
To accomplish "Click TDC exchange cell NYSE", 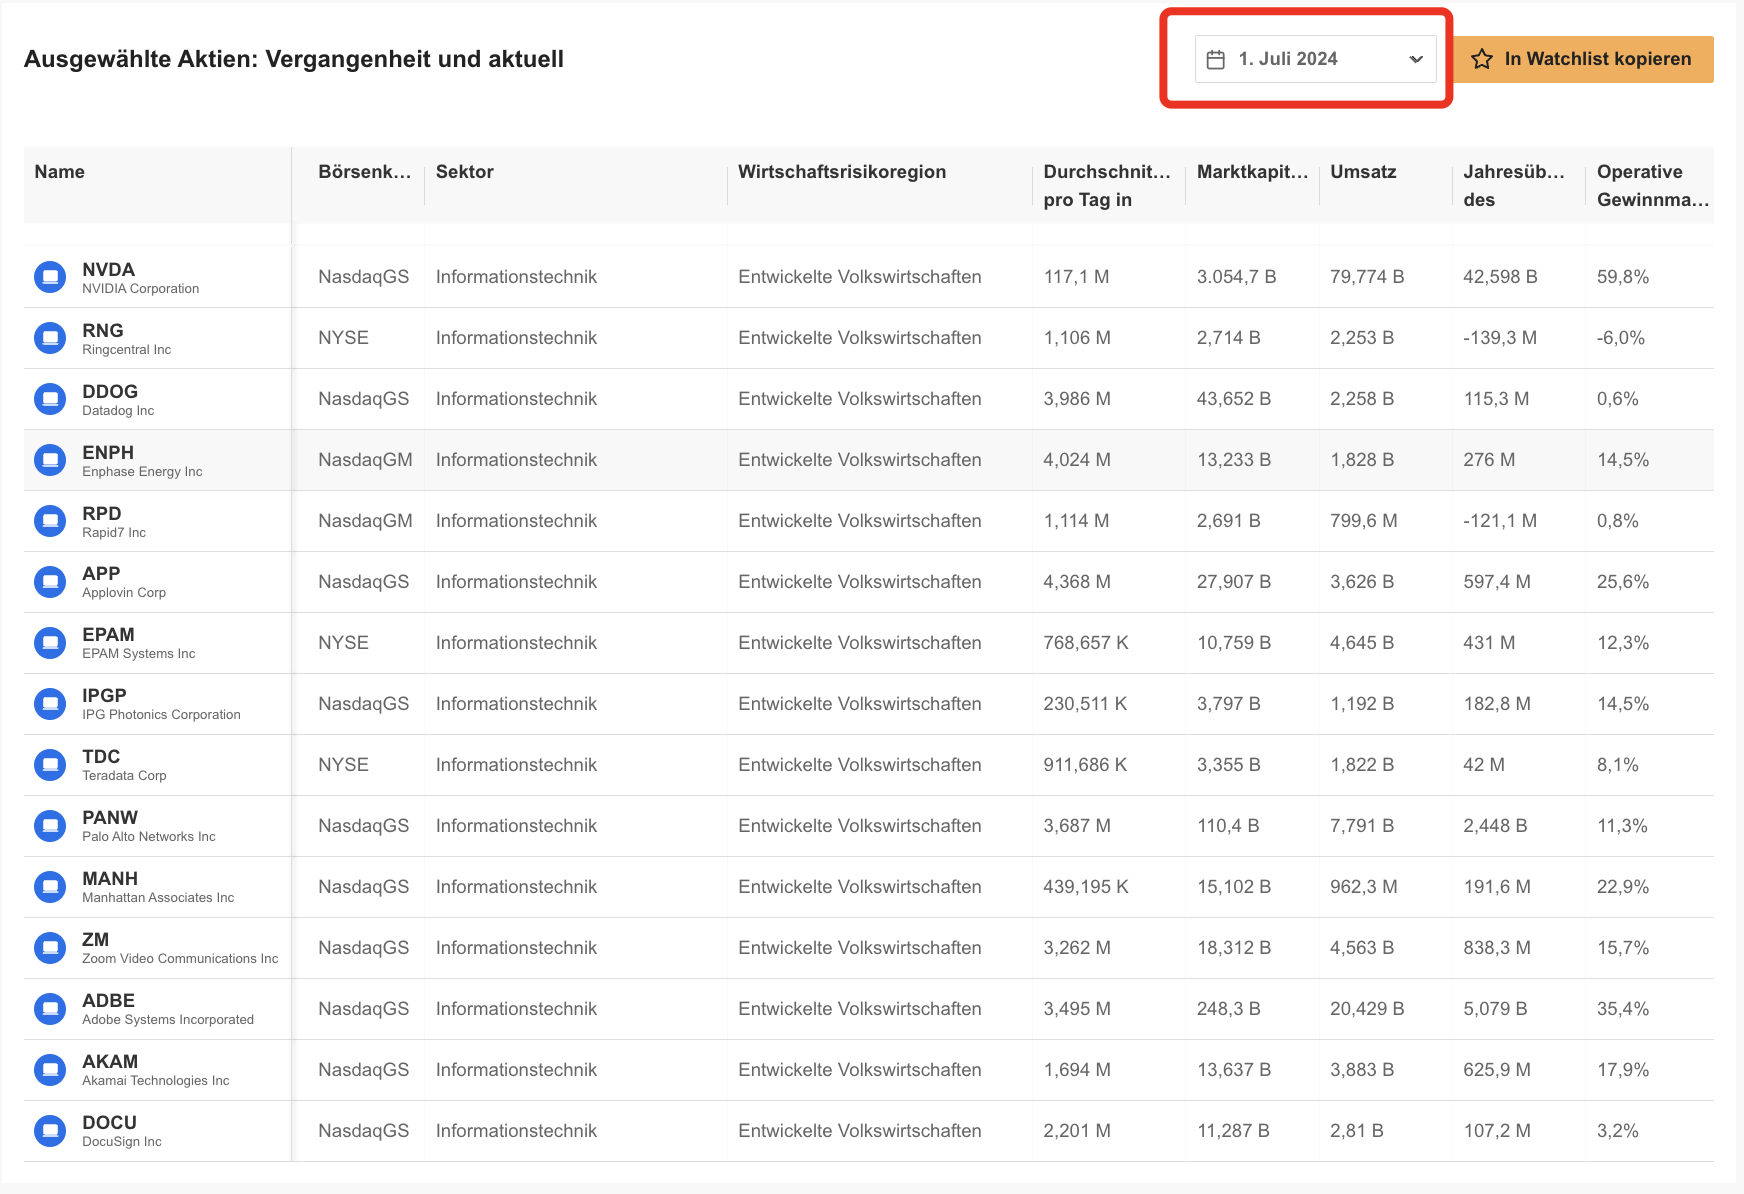I will pyautogui.click(x=343, y=765).
